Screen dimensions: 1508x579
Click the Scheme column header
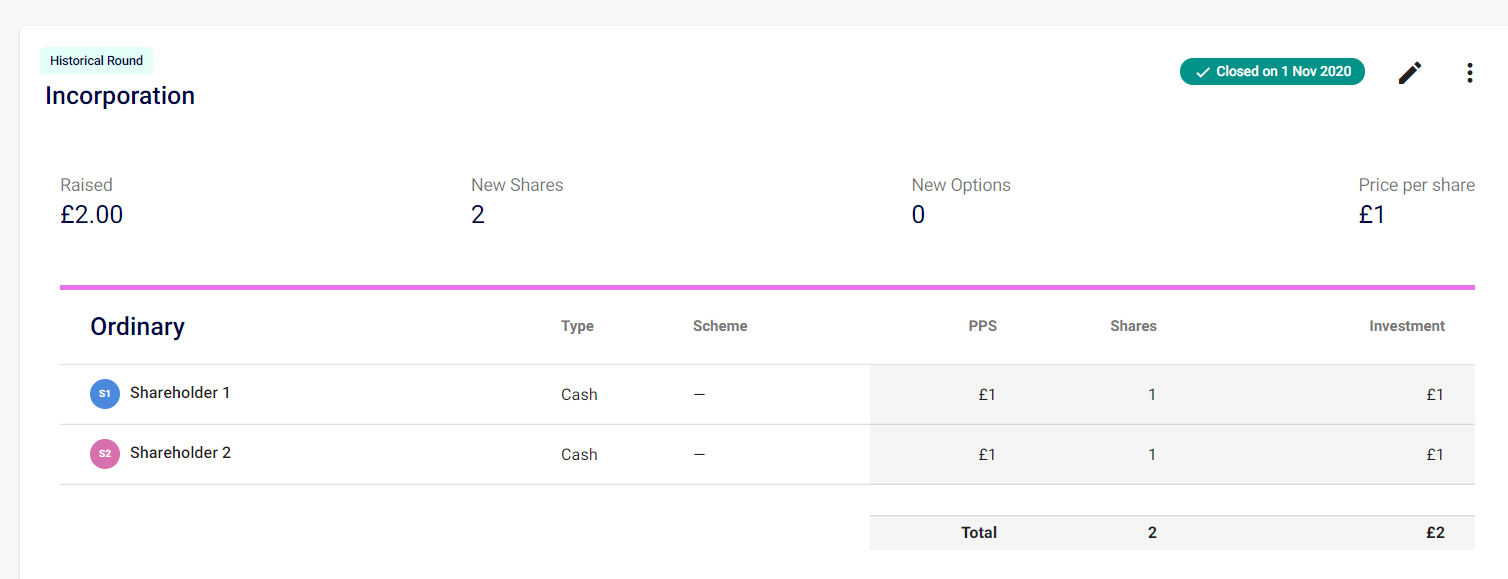point(719,326)
